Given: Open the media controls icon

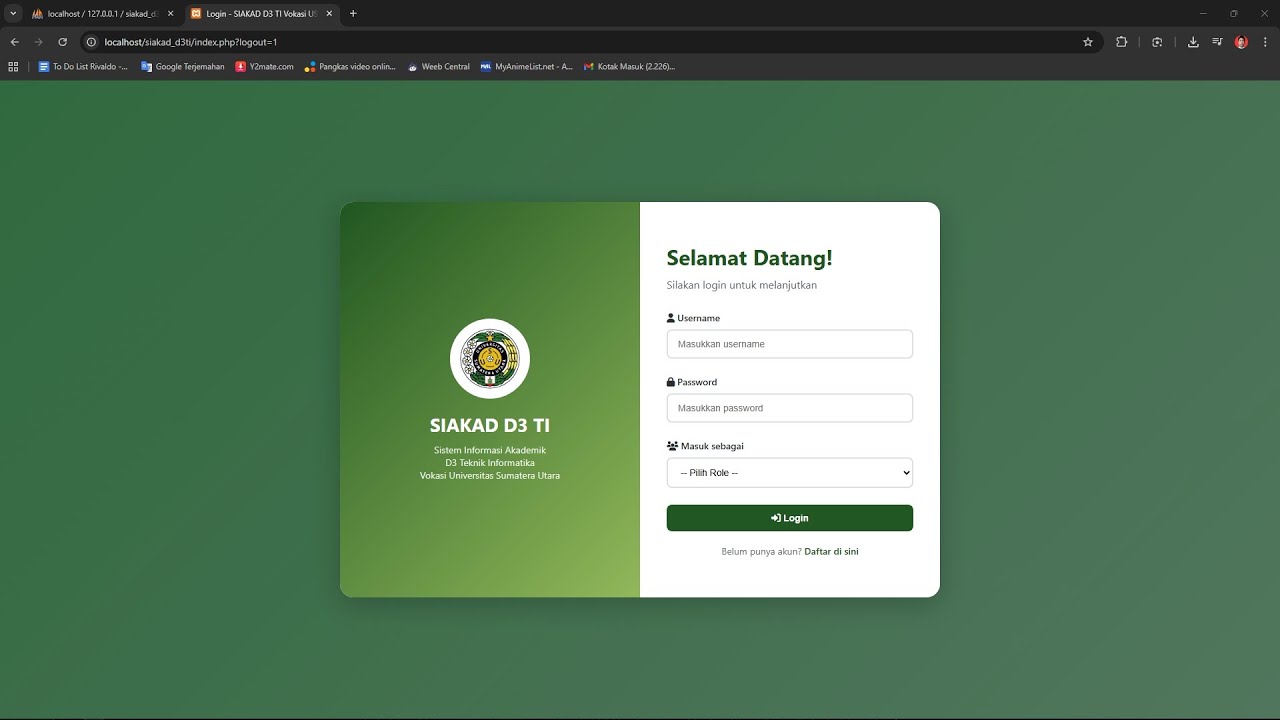Looking at the screenshot, I should (x=1217, y=42).
